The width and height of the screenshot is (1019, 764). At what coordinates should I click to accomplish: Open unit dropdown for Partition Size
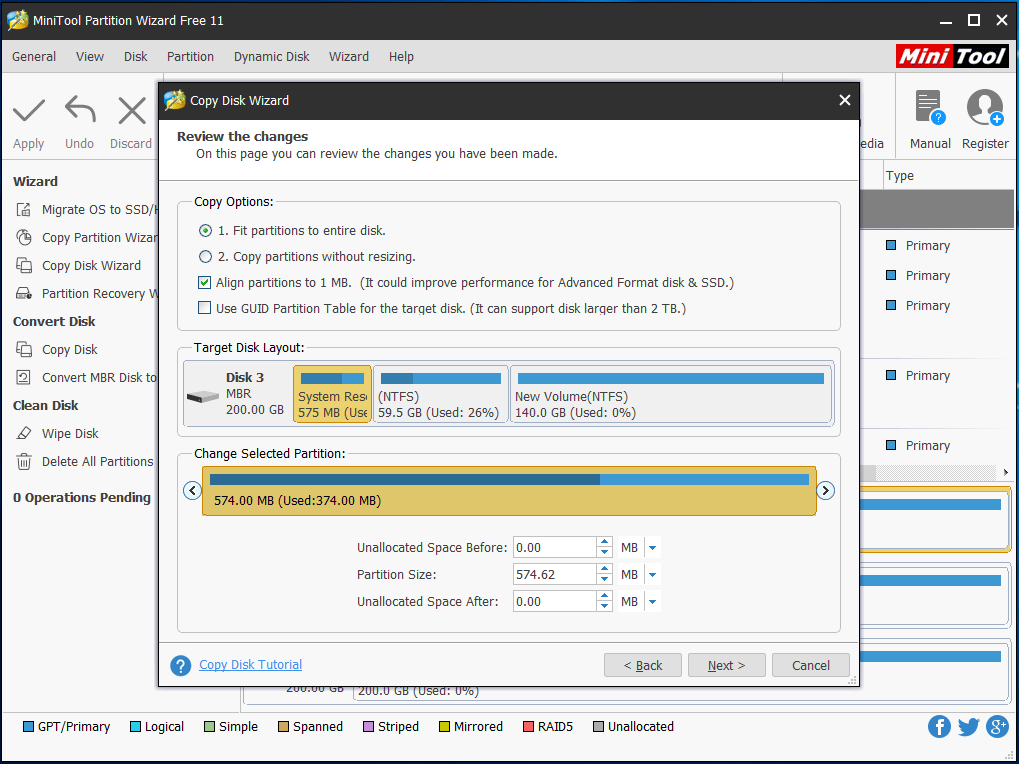[652, 575]
